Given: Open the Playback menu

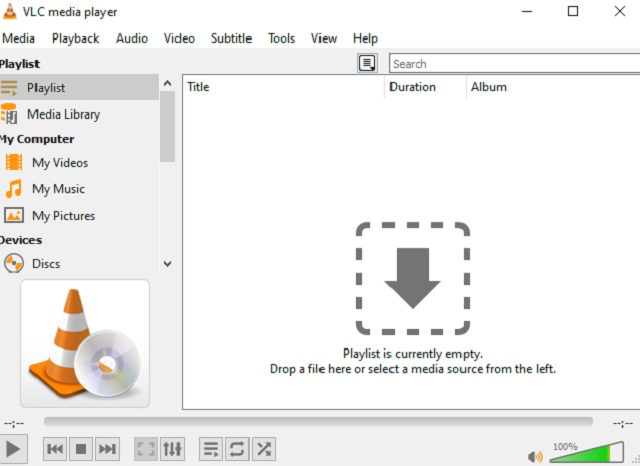Looking at the screenshot, I should tap(76, 38).
